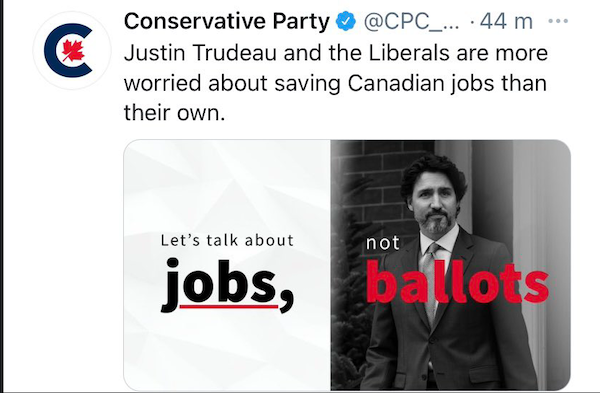Click the white word not in the photo
Image resolution: width=600 pixels, height=393 pixels.
tap(383, 243)
